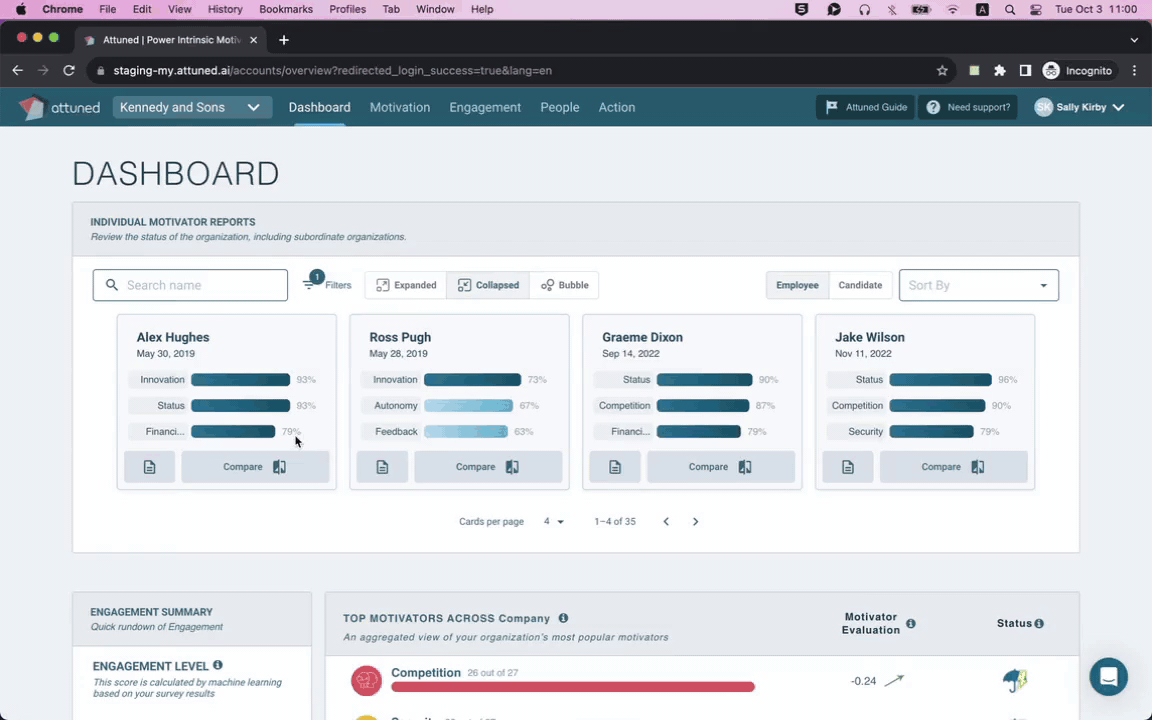Open Kennedy and Sons organization selector
The height and width of the screenshot is (720, 1152).
click(x=192, y=107)
